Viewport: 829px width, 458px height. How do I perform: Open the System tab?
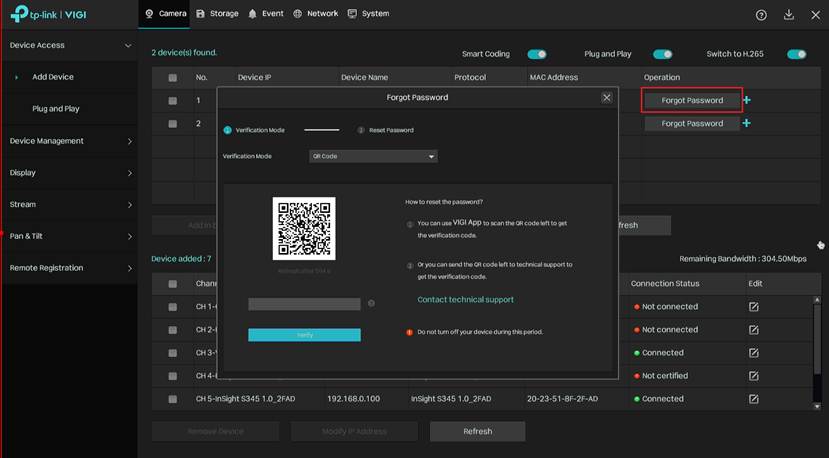coord(369,14)
